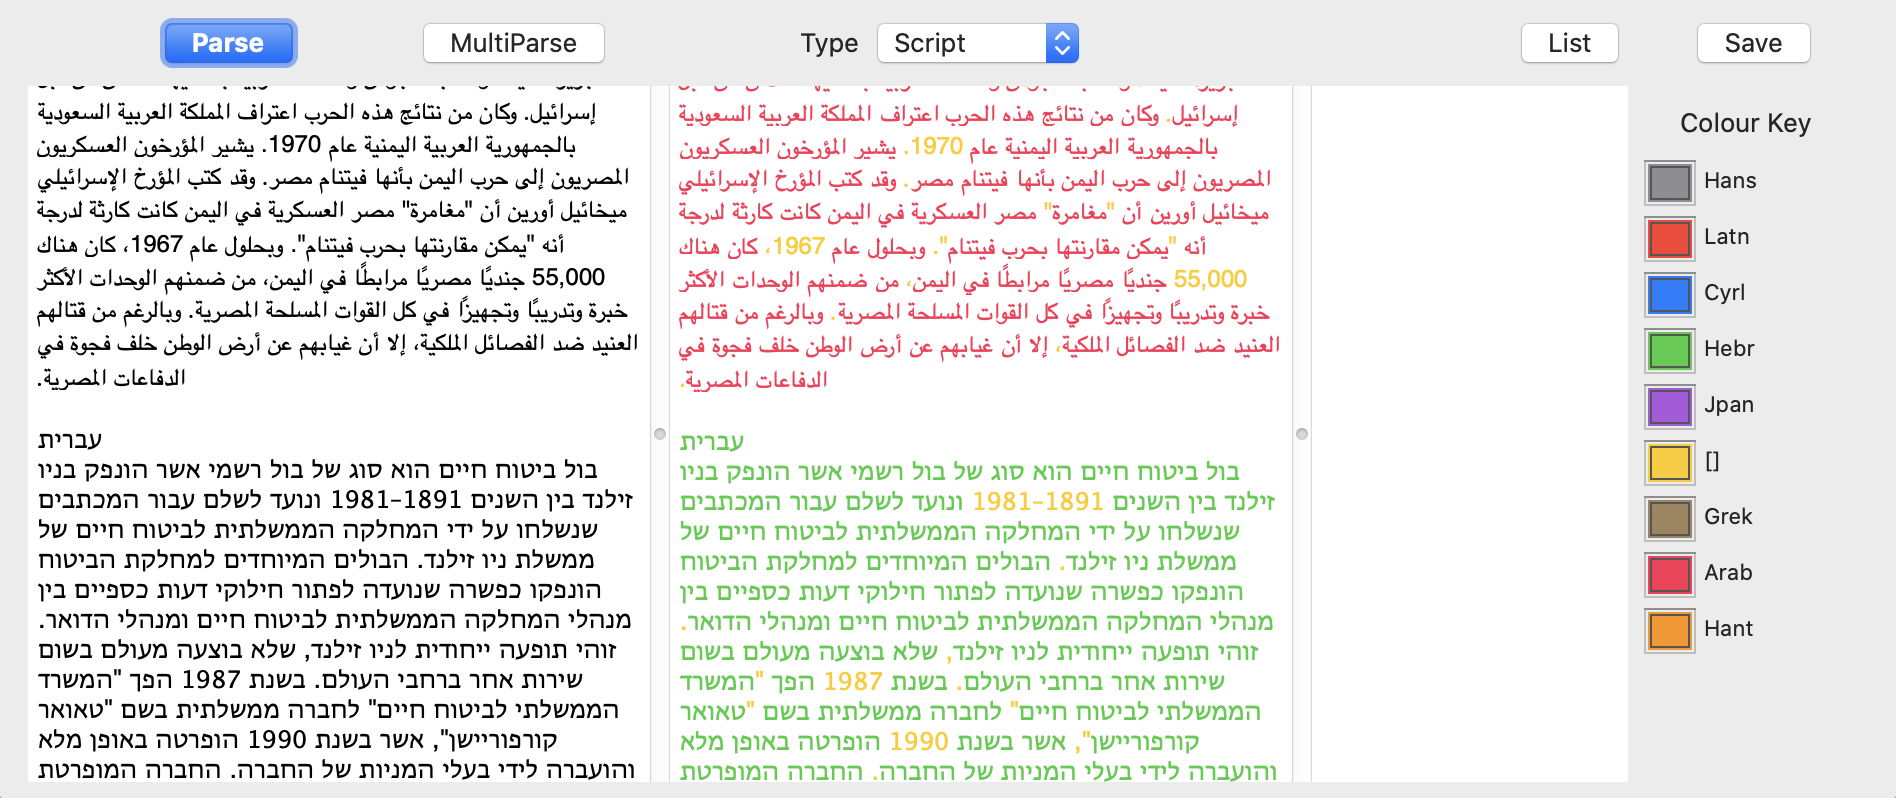Screen dimensions: 1896x798
Task: Click the "Cyrl" label in colour key
Action: [x=1724, y=293]
